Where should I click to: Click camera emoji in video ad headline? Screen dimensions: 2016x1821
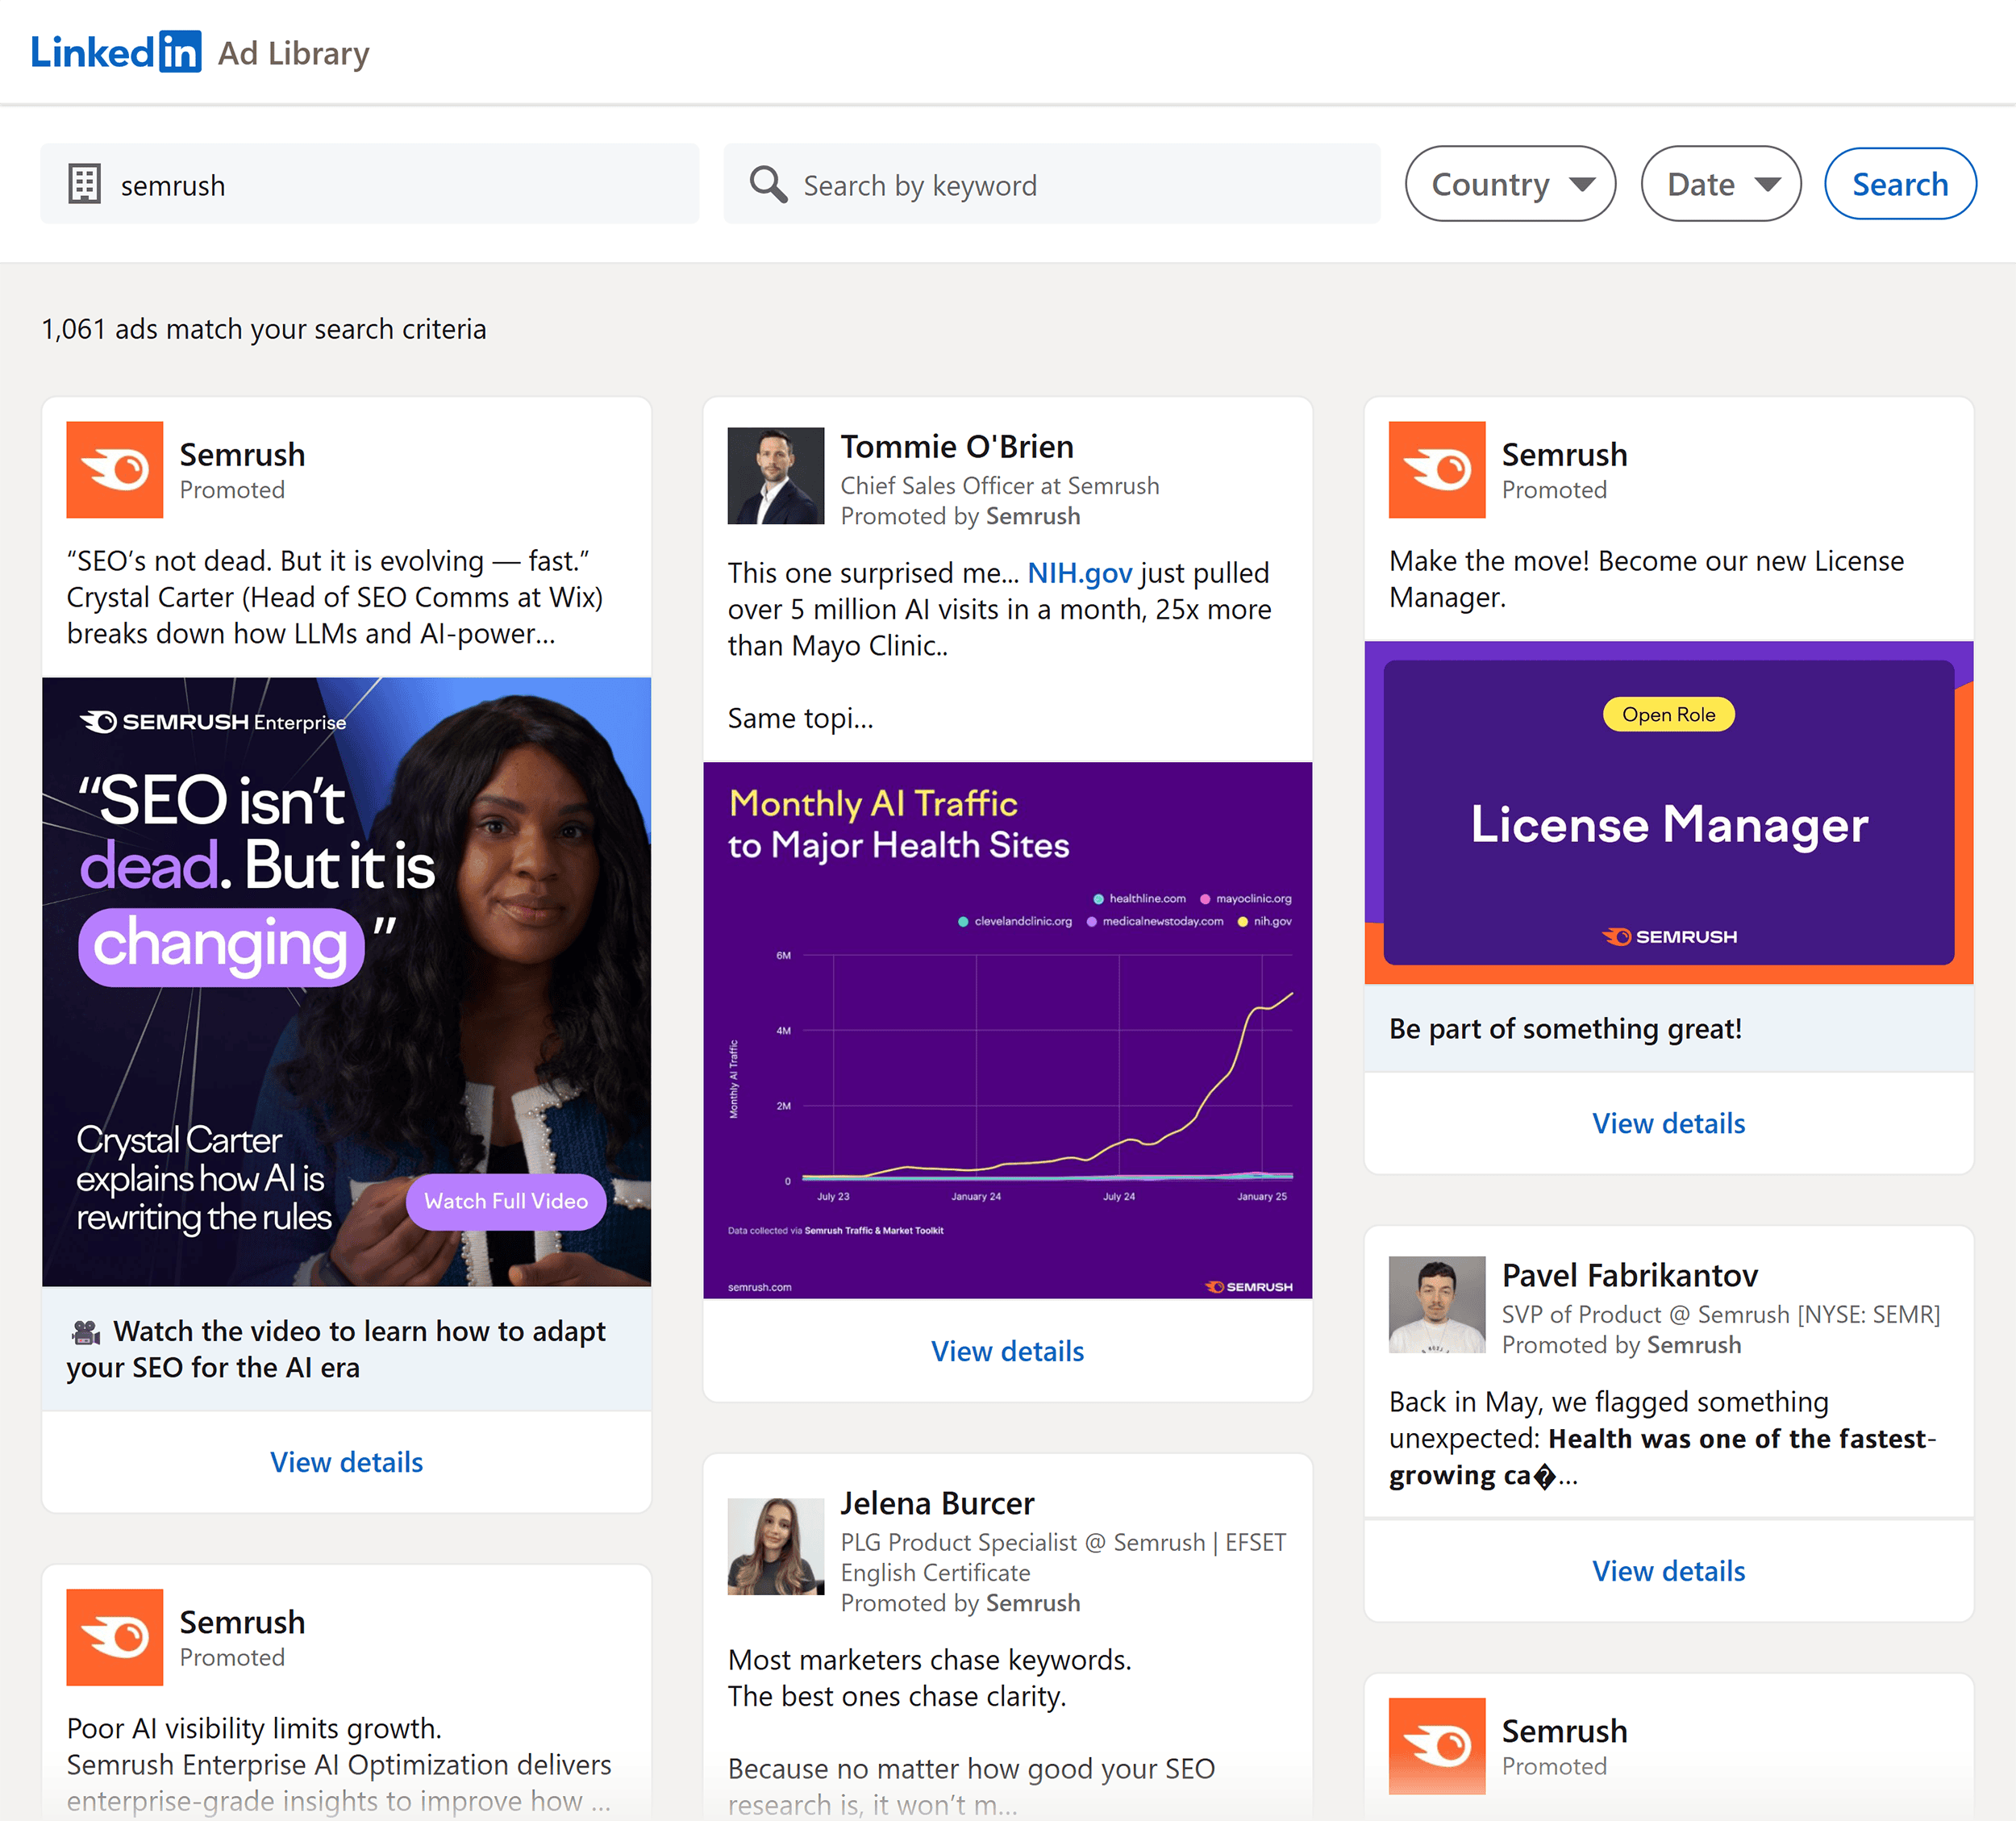pos(86,1332)
